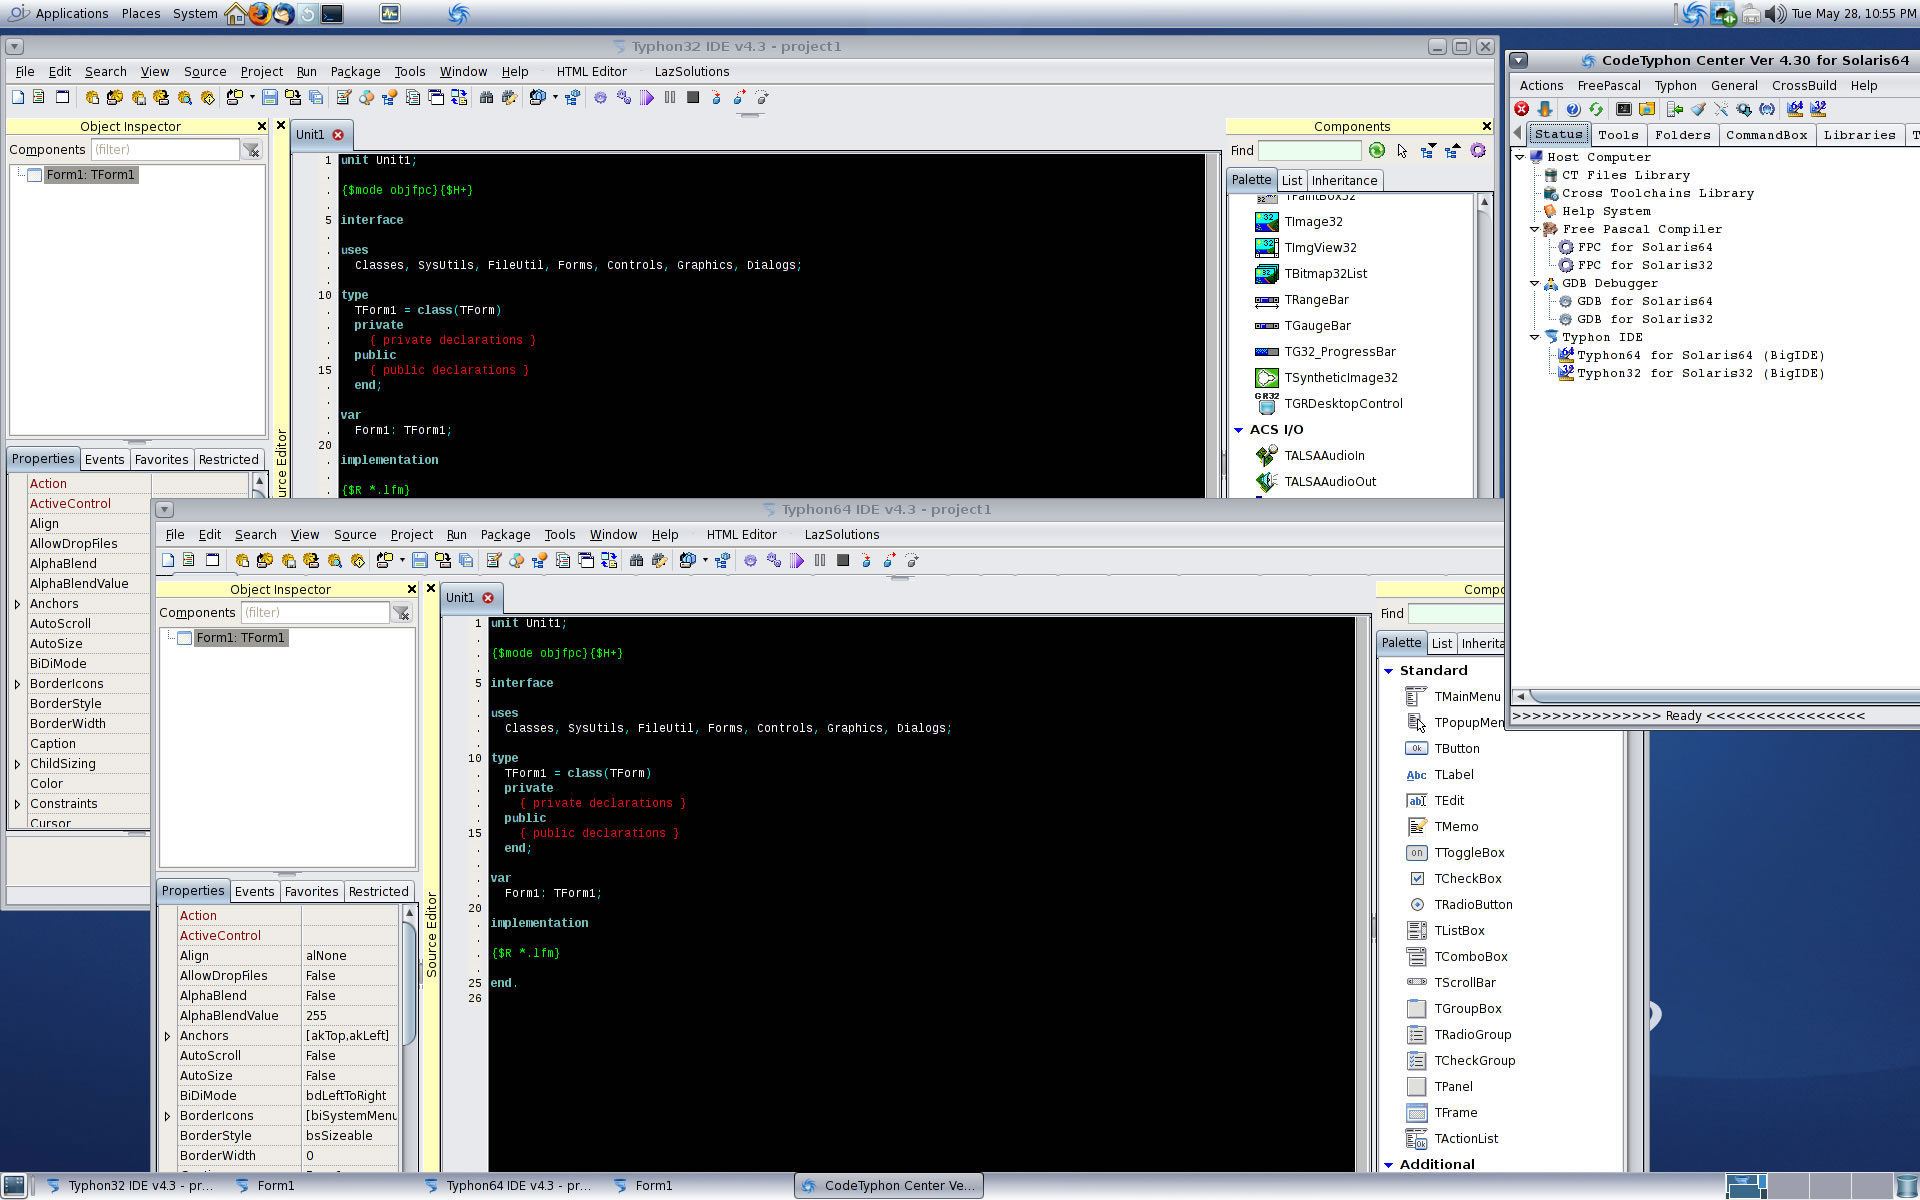
Task: Expand ChildSizing property in Typhon32 inspector
Action: [18, 764]
